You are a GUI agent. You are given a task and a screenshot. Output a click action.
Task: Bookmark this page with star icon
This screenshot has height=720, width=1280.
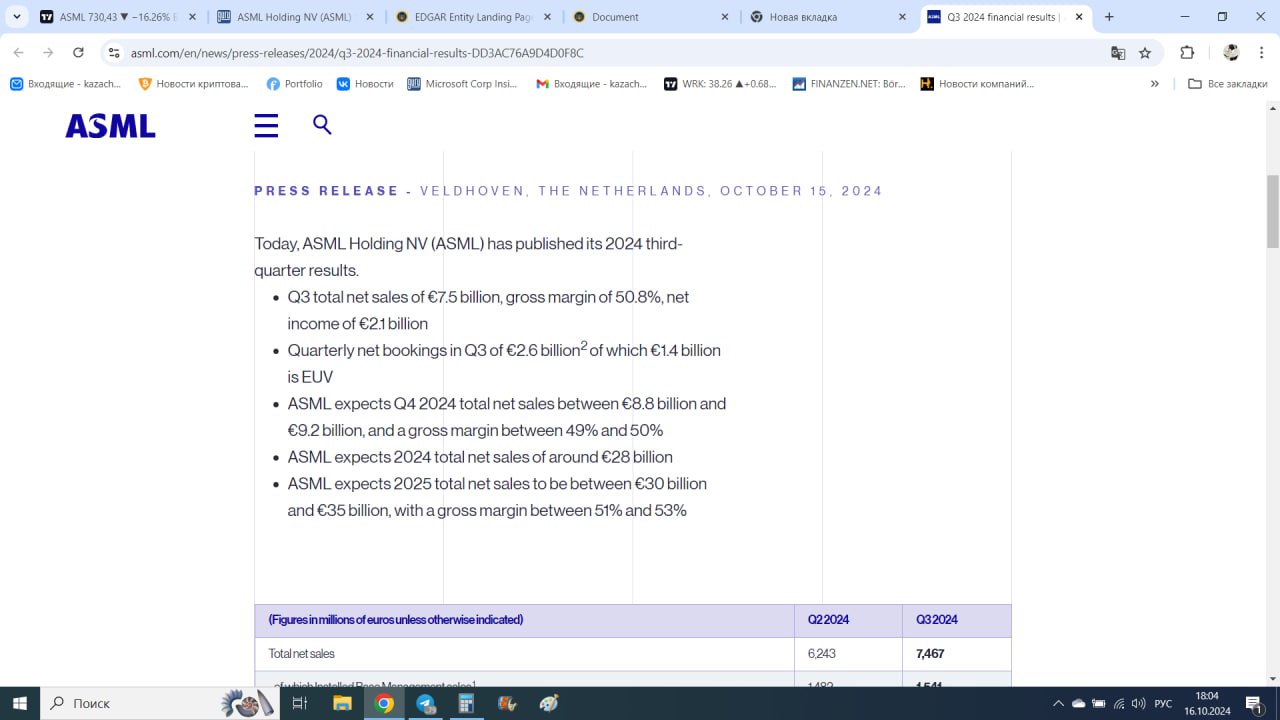1145,53
